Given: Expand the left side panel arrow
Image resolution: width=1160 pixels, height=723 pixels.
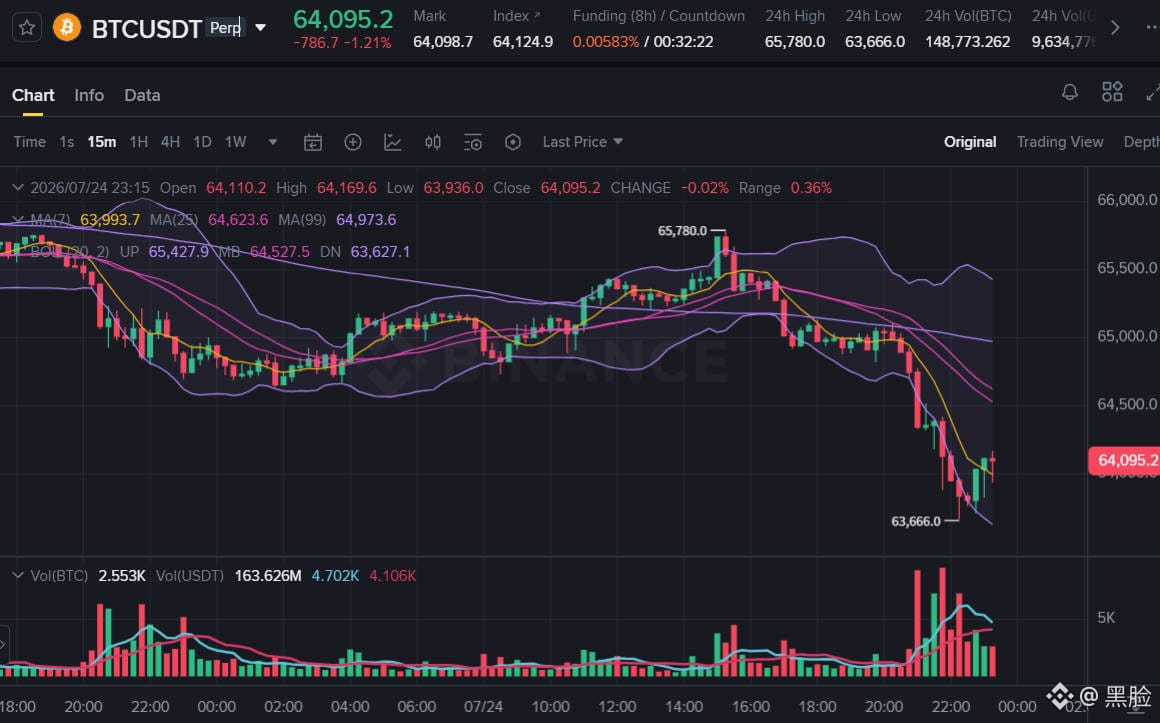Looking at the screenshot, I should (4, 644).
